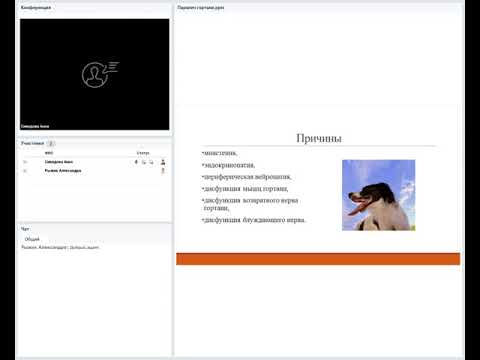480x360 pixels.
Task: Click the bullet 'дисфункция возвратного нерва гортани'
Action: [x=250, y=204]
